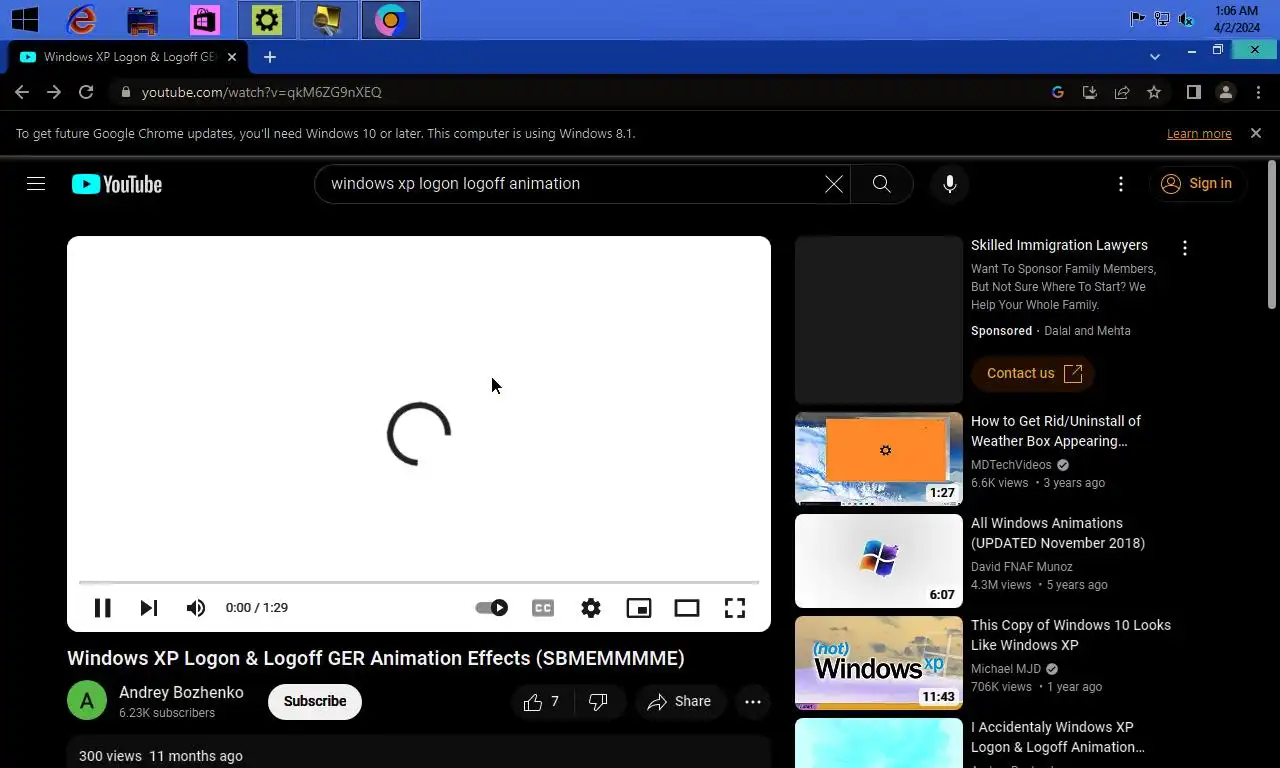The width and height of the screenshot is (1280, 768).
Task: Dislike the video thumbs down button
Action: [599, 702]
